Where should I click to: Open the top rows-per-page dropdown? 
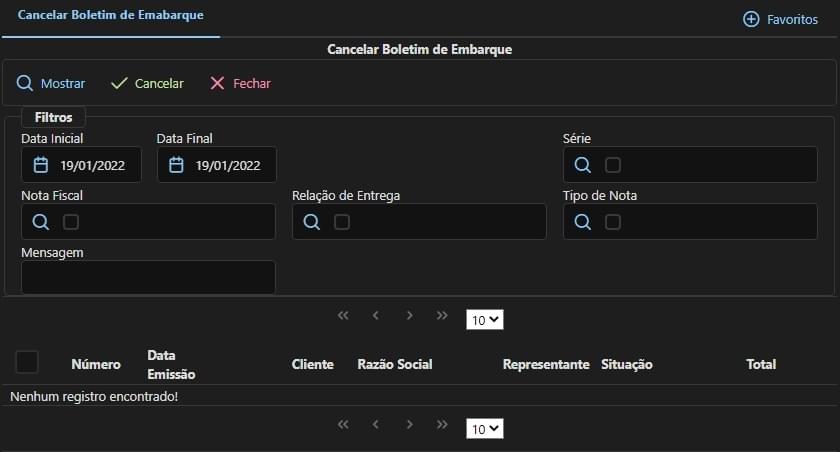click(x=485, y=320)
